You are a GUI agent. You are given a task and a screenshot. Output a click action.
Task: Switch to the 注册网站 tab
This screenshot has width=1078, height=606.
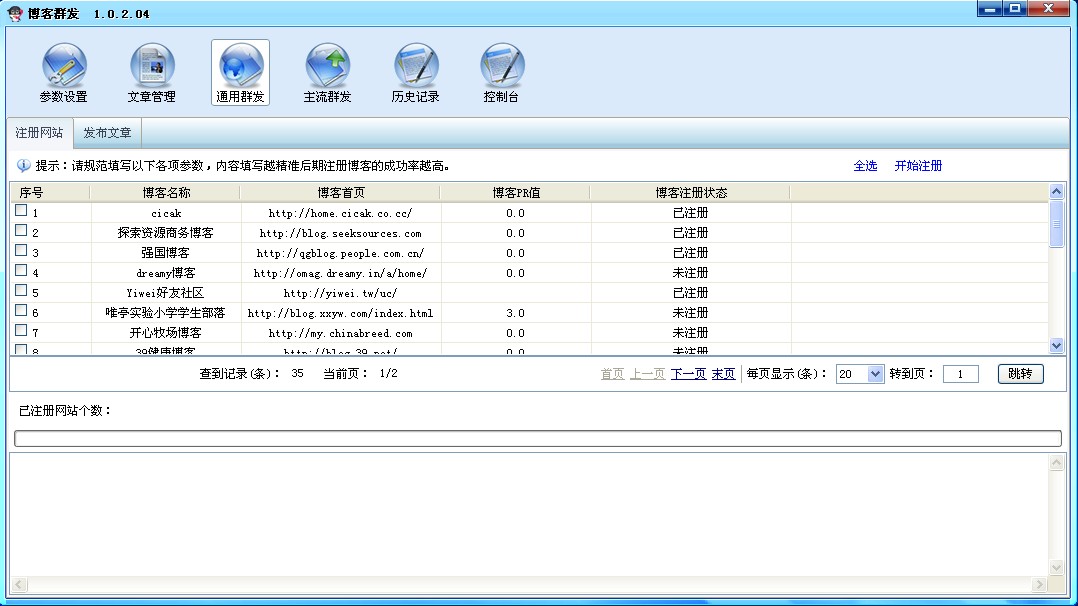coord(39,133)
